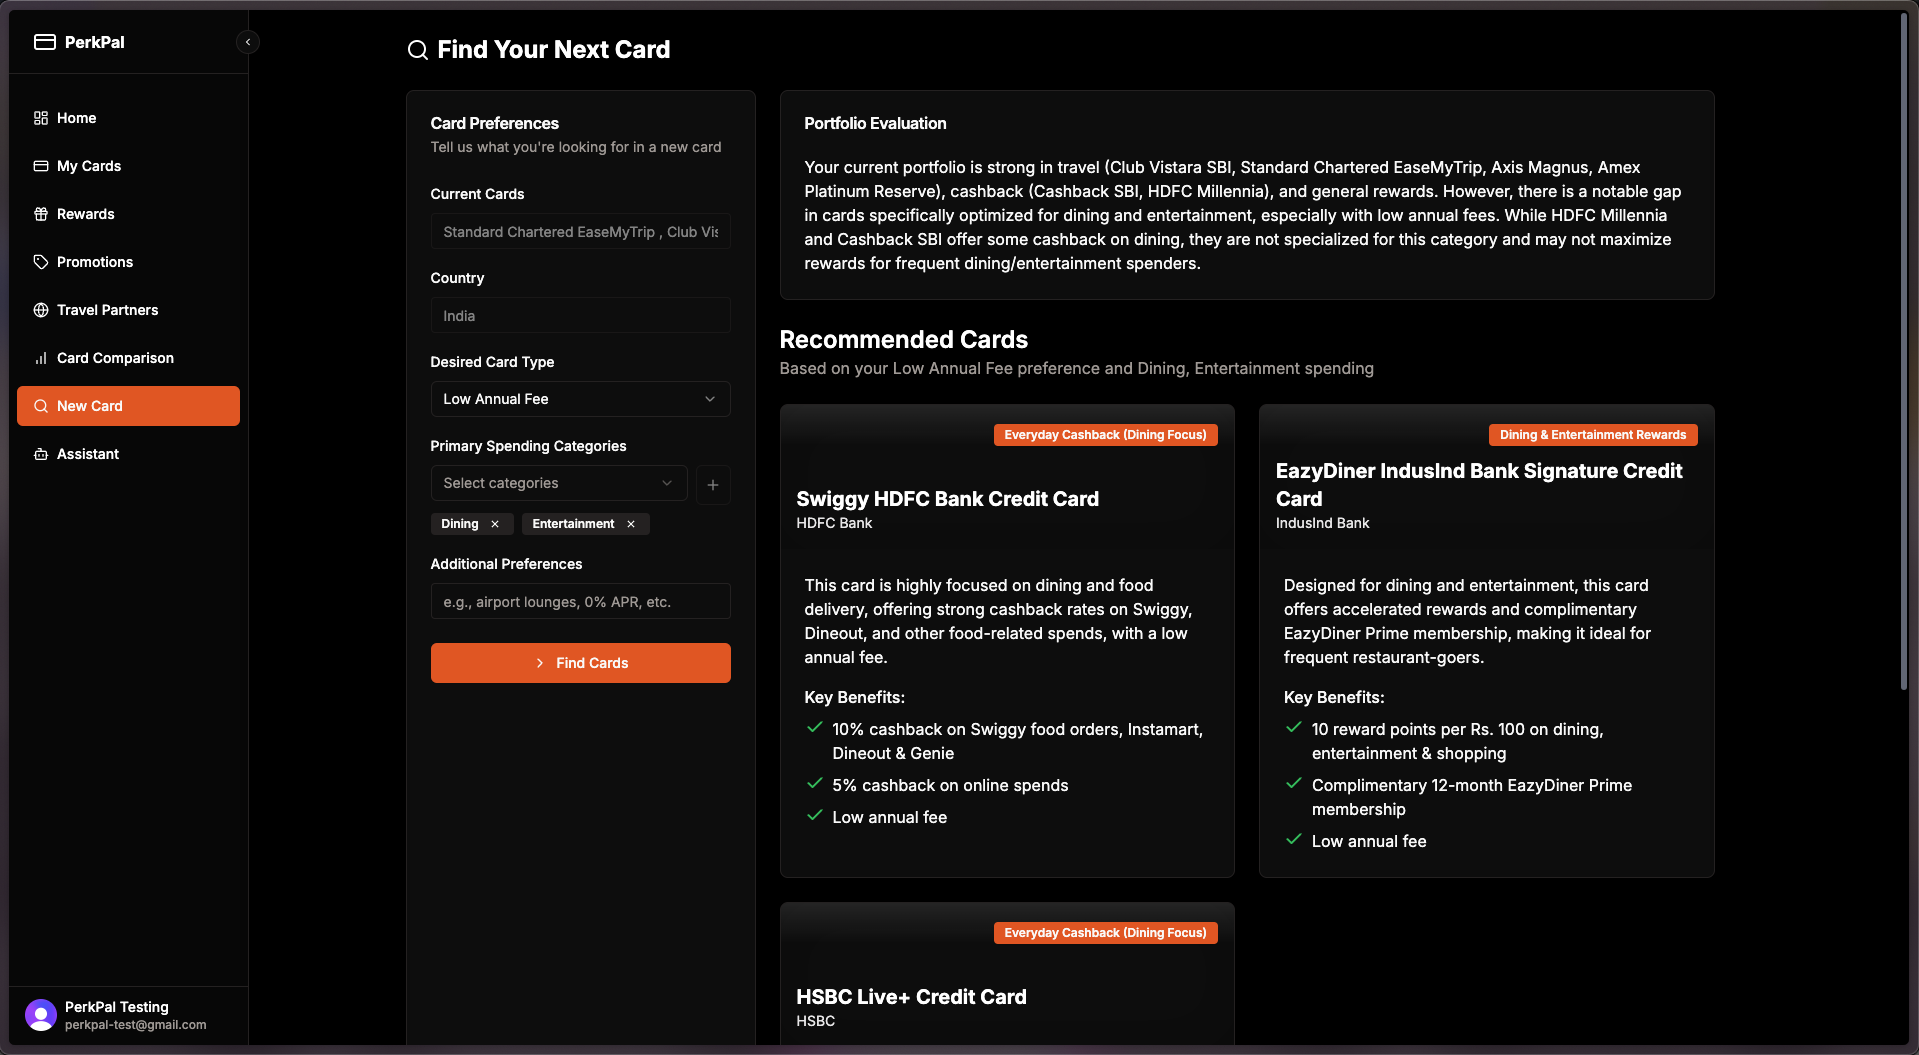The image size is (1919, 1055).
Task: Click the perkpal-test@gmail.com account email
Action: (x=136, y=1025)
